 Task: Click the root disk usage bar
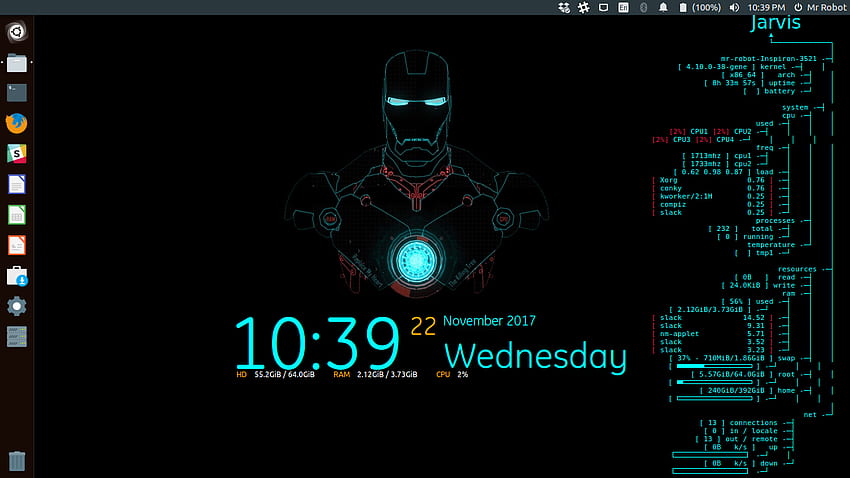(x=714, y=382)
